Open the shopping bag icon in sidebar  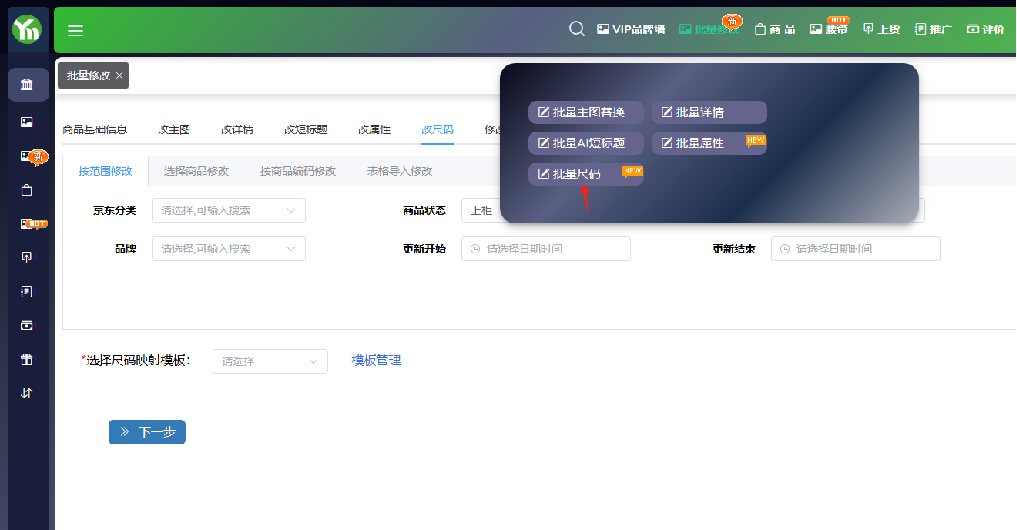pos(27,189)
